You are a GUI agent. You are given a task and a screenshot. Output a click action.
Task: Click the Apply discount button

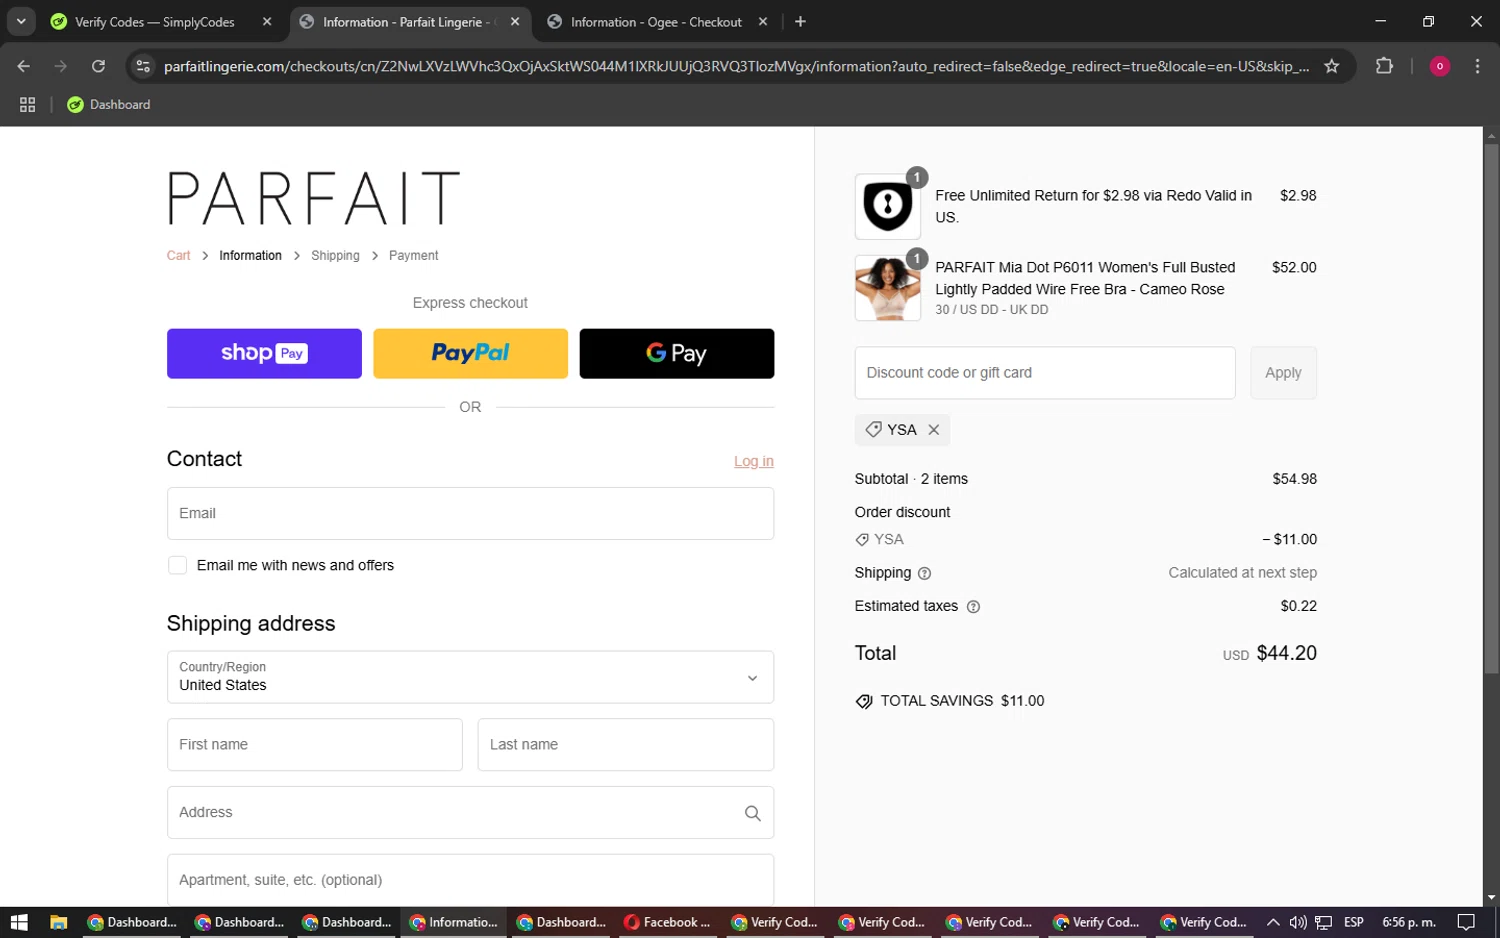1283,373
